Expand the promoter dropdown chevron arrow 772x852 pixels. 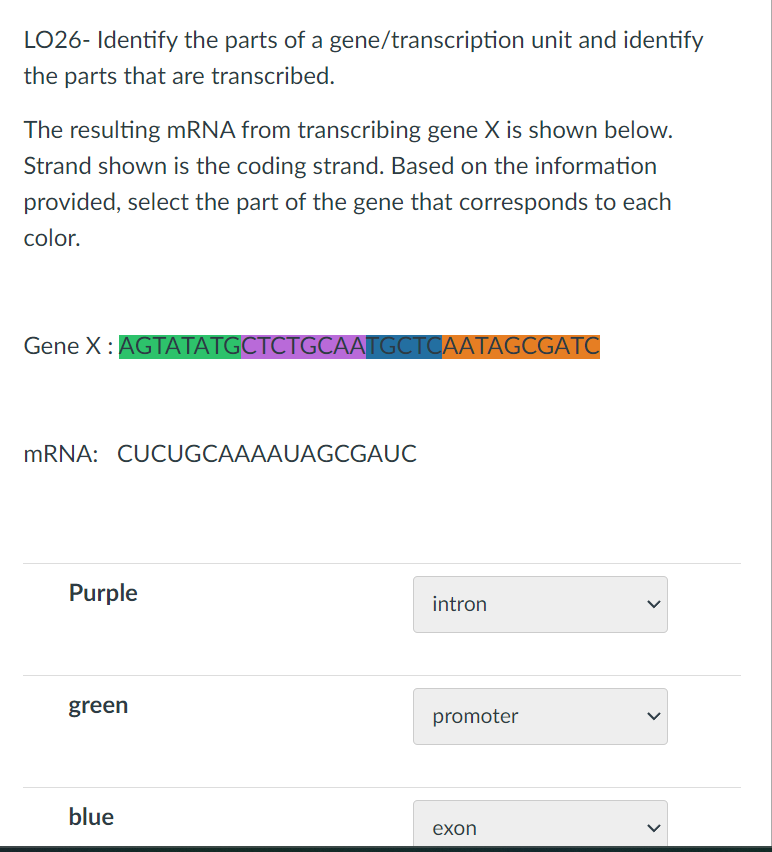(x=653, y=716)
